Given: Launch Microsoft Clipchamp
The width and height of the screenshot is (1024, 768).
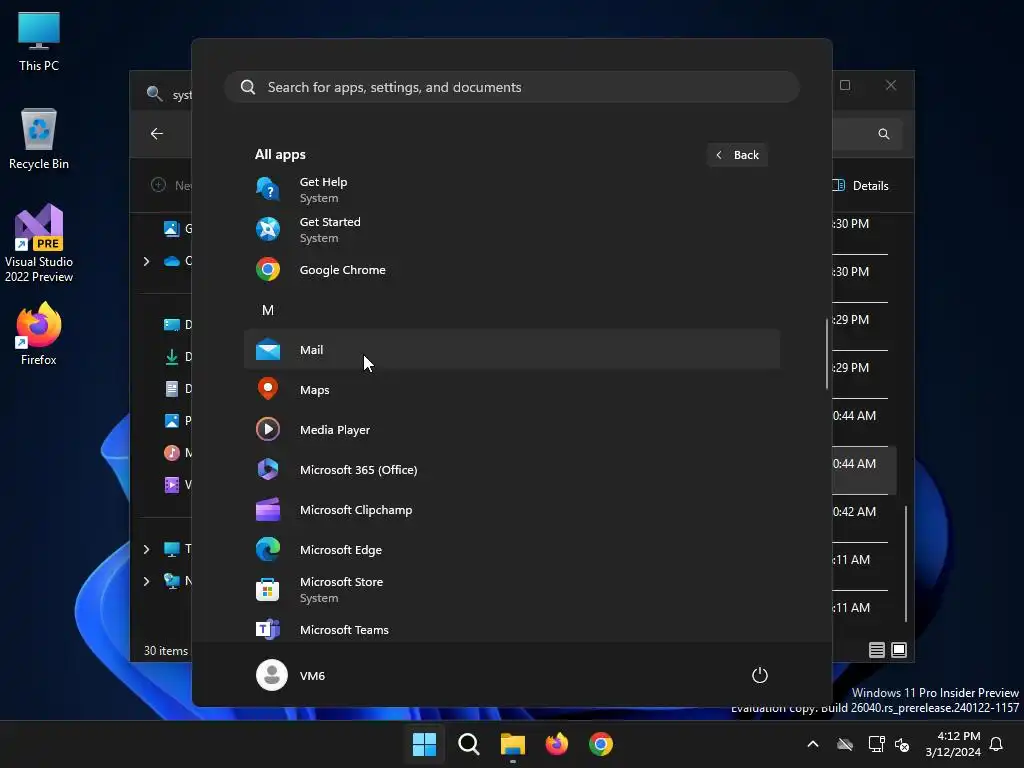Looking at the screenshot, I should 511,510.
